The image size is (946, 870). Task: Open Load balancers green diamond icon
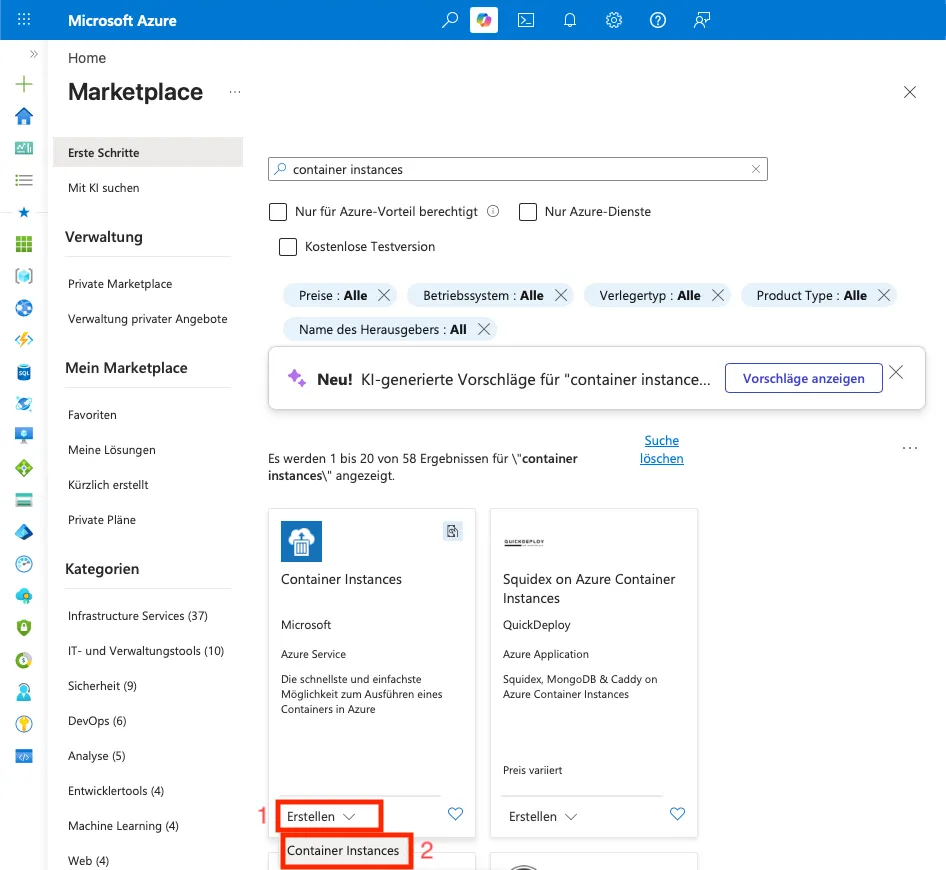point(24,468)
